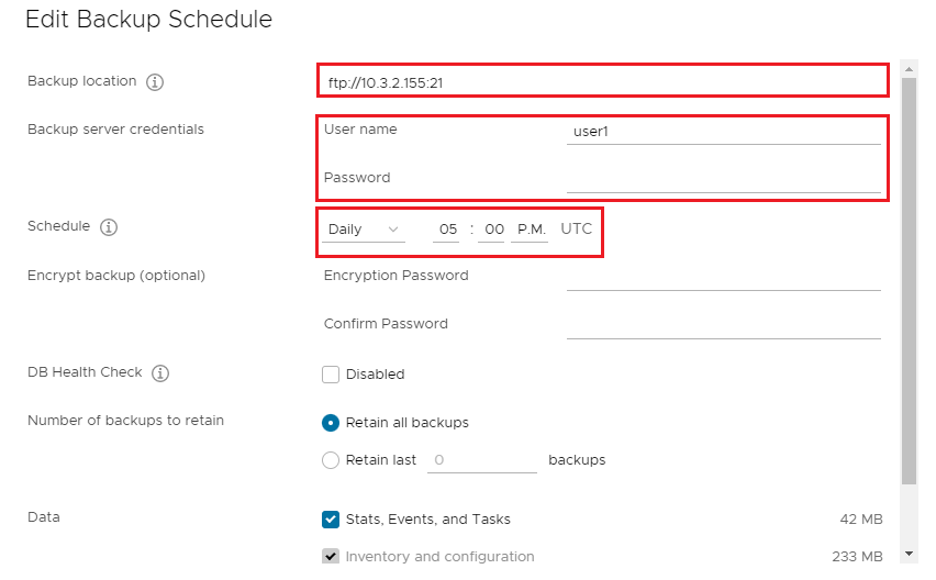The width and height of the screenshot is (936, 580).
Task: Click the Inventory and configuration checkbox
Action: (331, 556)
